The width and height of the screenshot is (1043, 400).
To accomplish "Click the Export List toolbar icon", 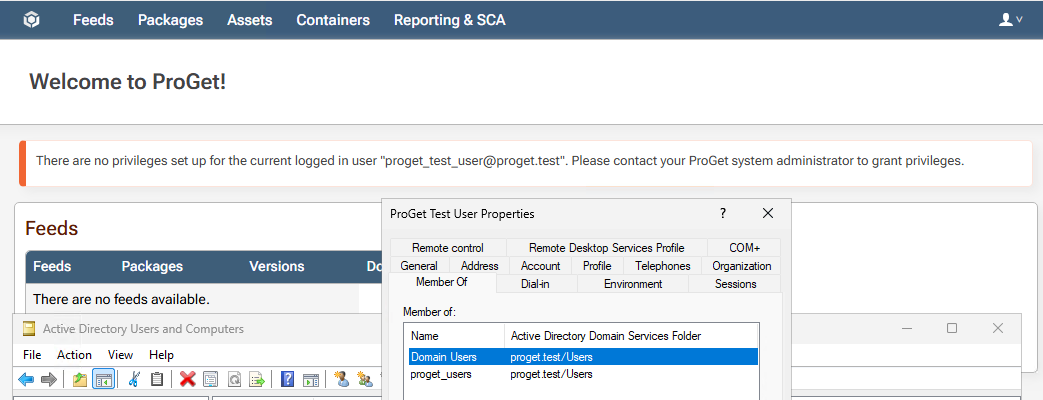I will (257, 379).
